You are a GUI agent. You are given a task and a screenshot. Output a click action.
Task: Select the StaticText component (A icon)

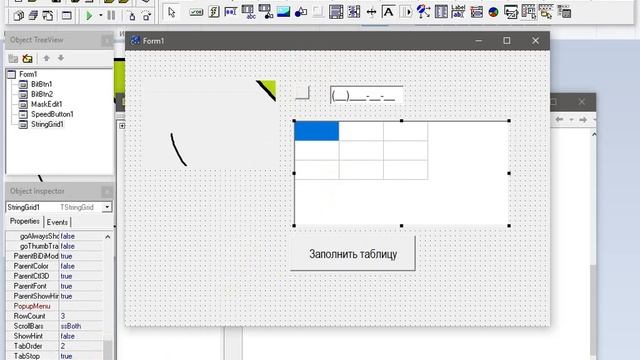[388, 12]
